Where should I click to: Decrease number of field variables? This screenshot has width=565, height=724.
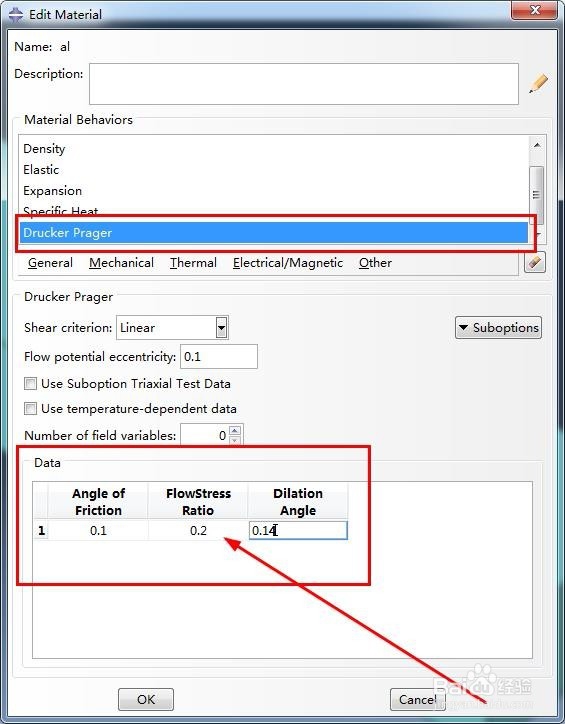click(x=235, y=440)
